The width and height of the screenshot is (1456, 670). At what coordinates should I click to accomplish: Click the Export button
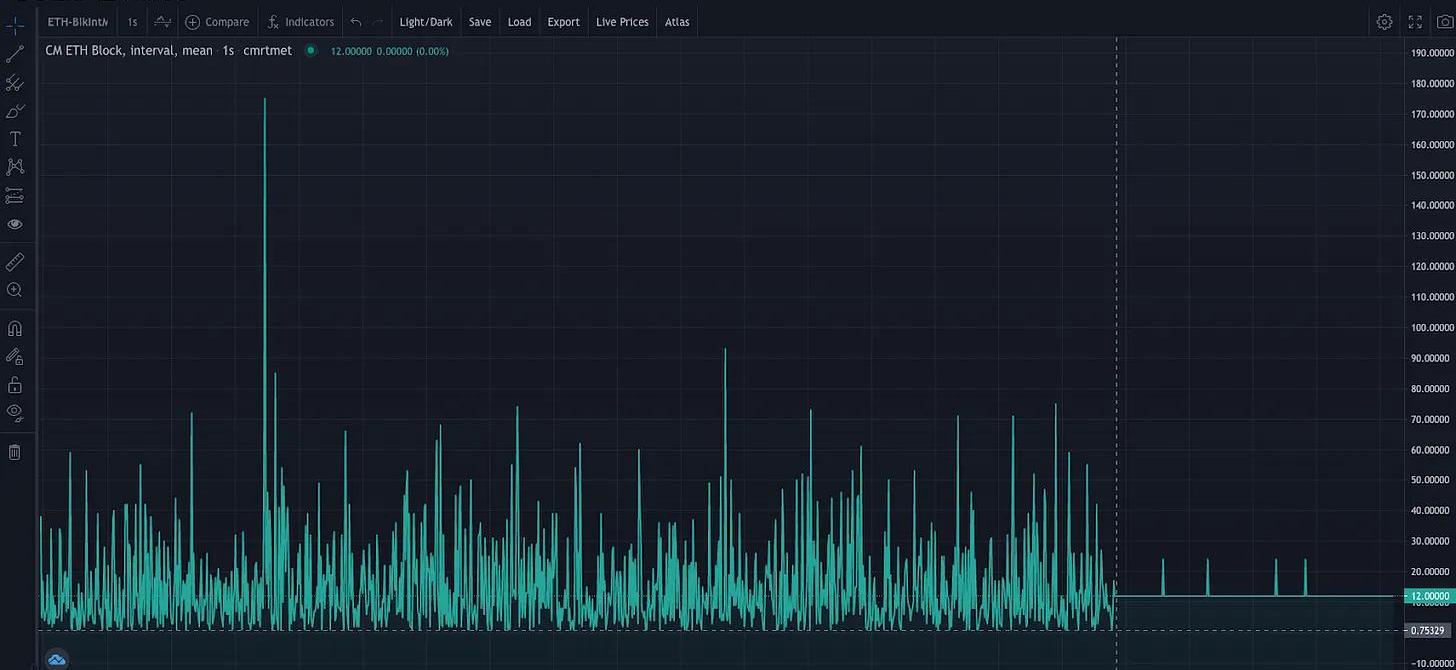click(563, 22)
